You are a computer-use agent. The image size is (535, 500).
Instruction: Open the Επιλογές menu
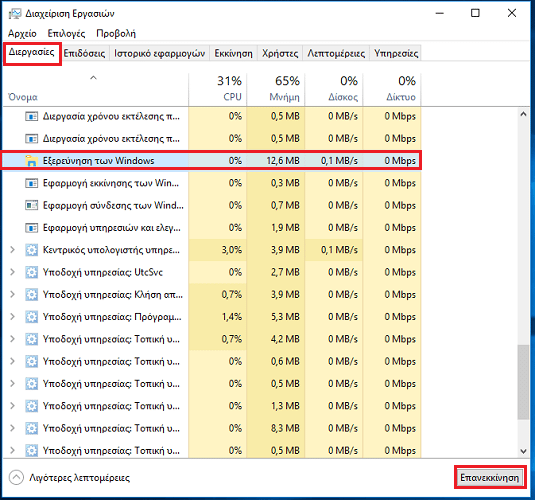tap(66, 33)
